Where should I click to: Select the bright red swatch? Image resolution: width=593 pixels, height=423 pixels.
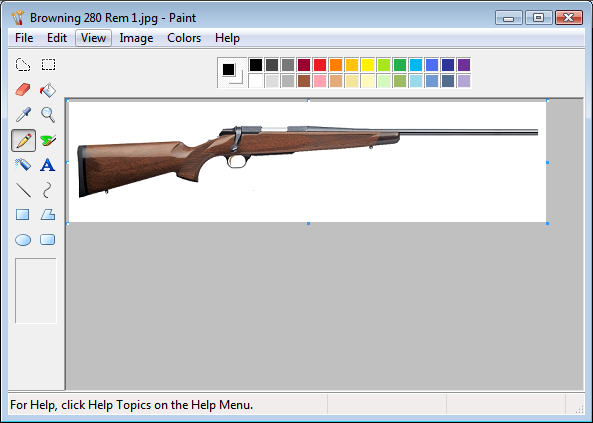(x=320, y=65)
